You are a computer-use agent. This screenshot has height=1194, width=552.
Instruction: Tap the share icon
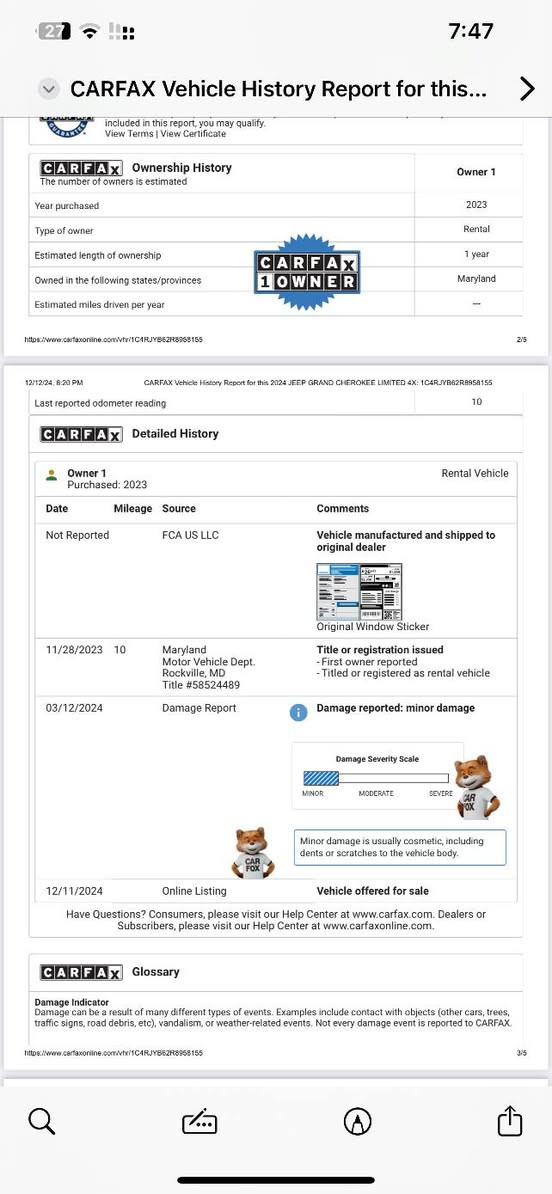(x=510, y=1120)
